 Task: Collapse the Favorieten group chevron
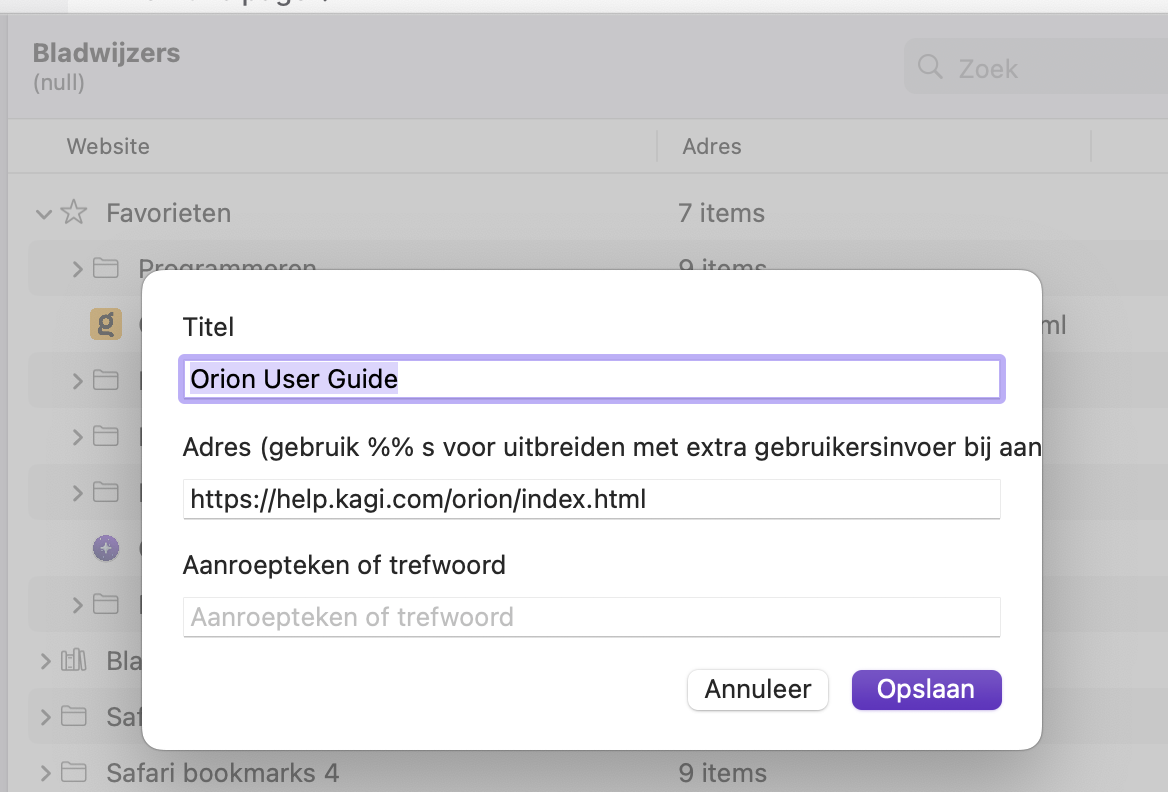42,213
